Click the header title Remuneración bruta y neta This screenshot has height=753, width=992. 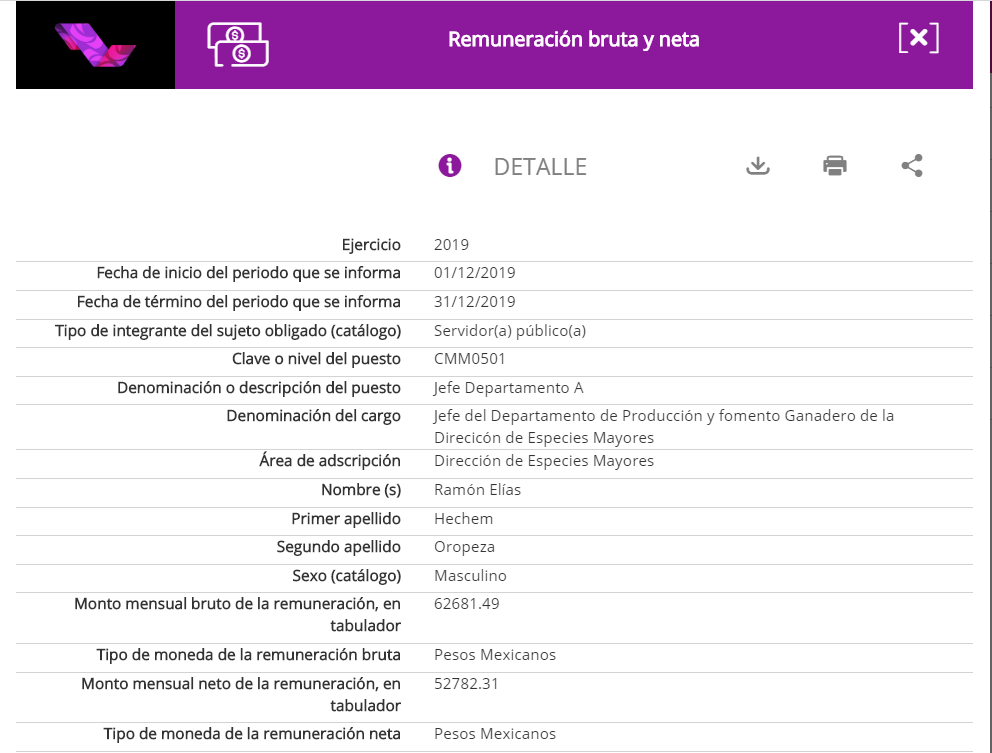[574, 39]
